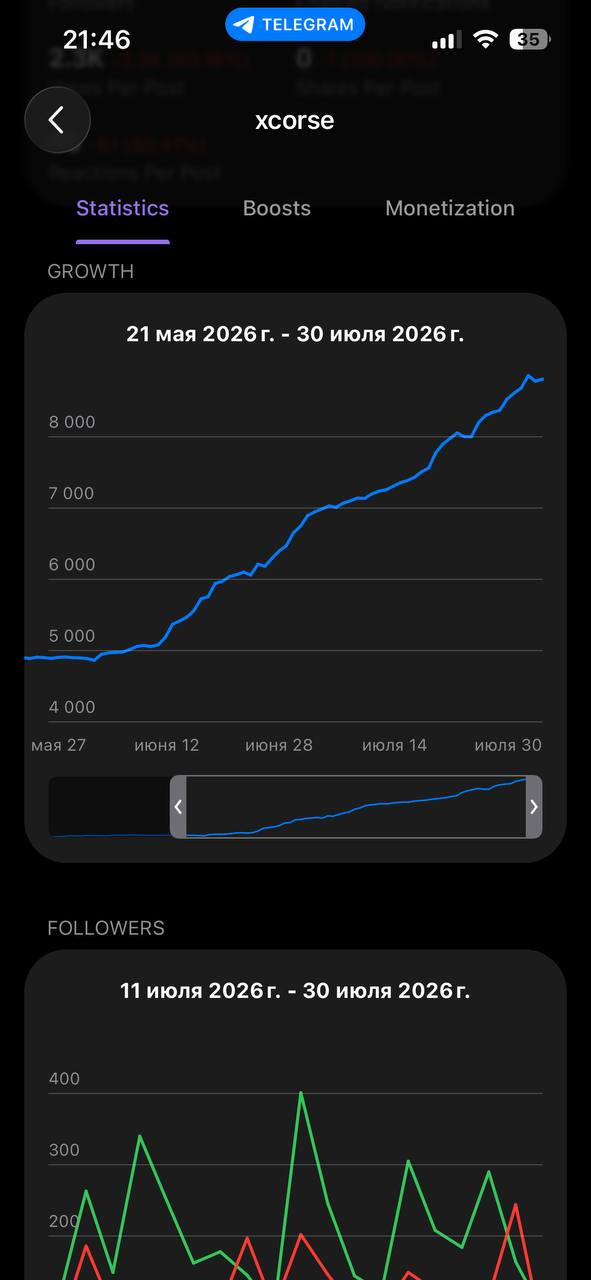
Task: Tap the red left-followers line peak
Action: coord(516,1204)
